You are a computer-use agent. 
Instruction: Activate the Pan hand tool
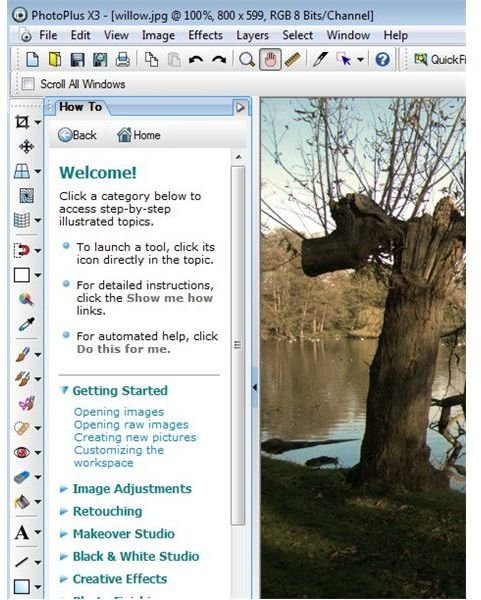pyautogui.click(x=270, y=60)
